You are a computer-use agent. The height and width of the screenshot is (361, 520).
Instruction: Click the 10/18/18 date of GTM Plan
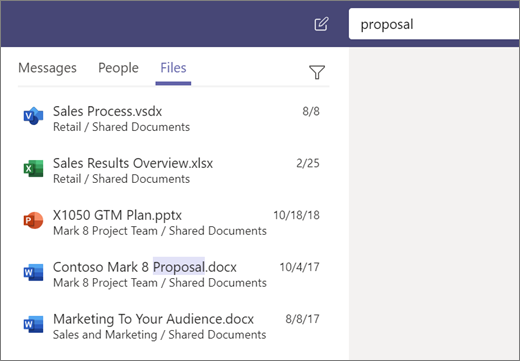click(296, 215)
